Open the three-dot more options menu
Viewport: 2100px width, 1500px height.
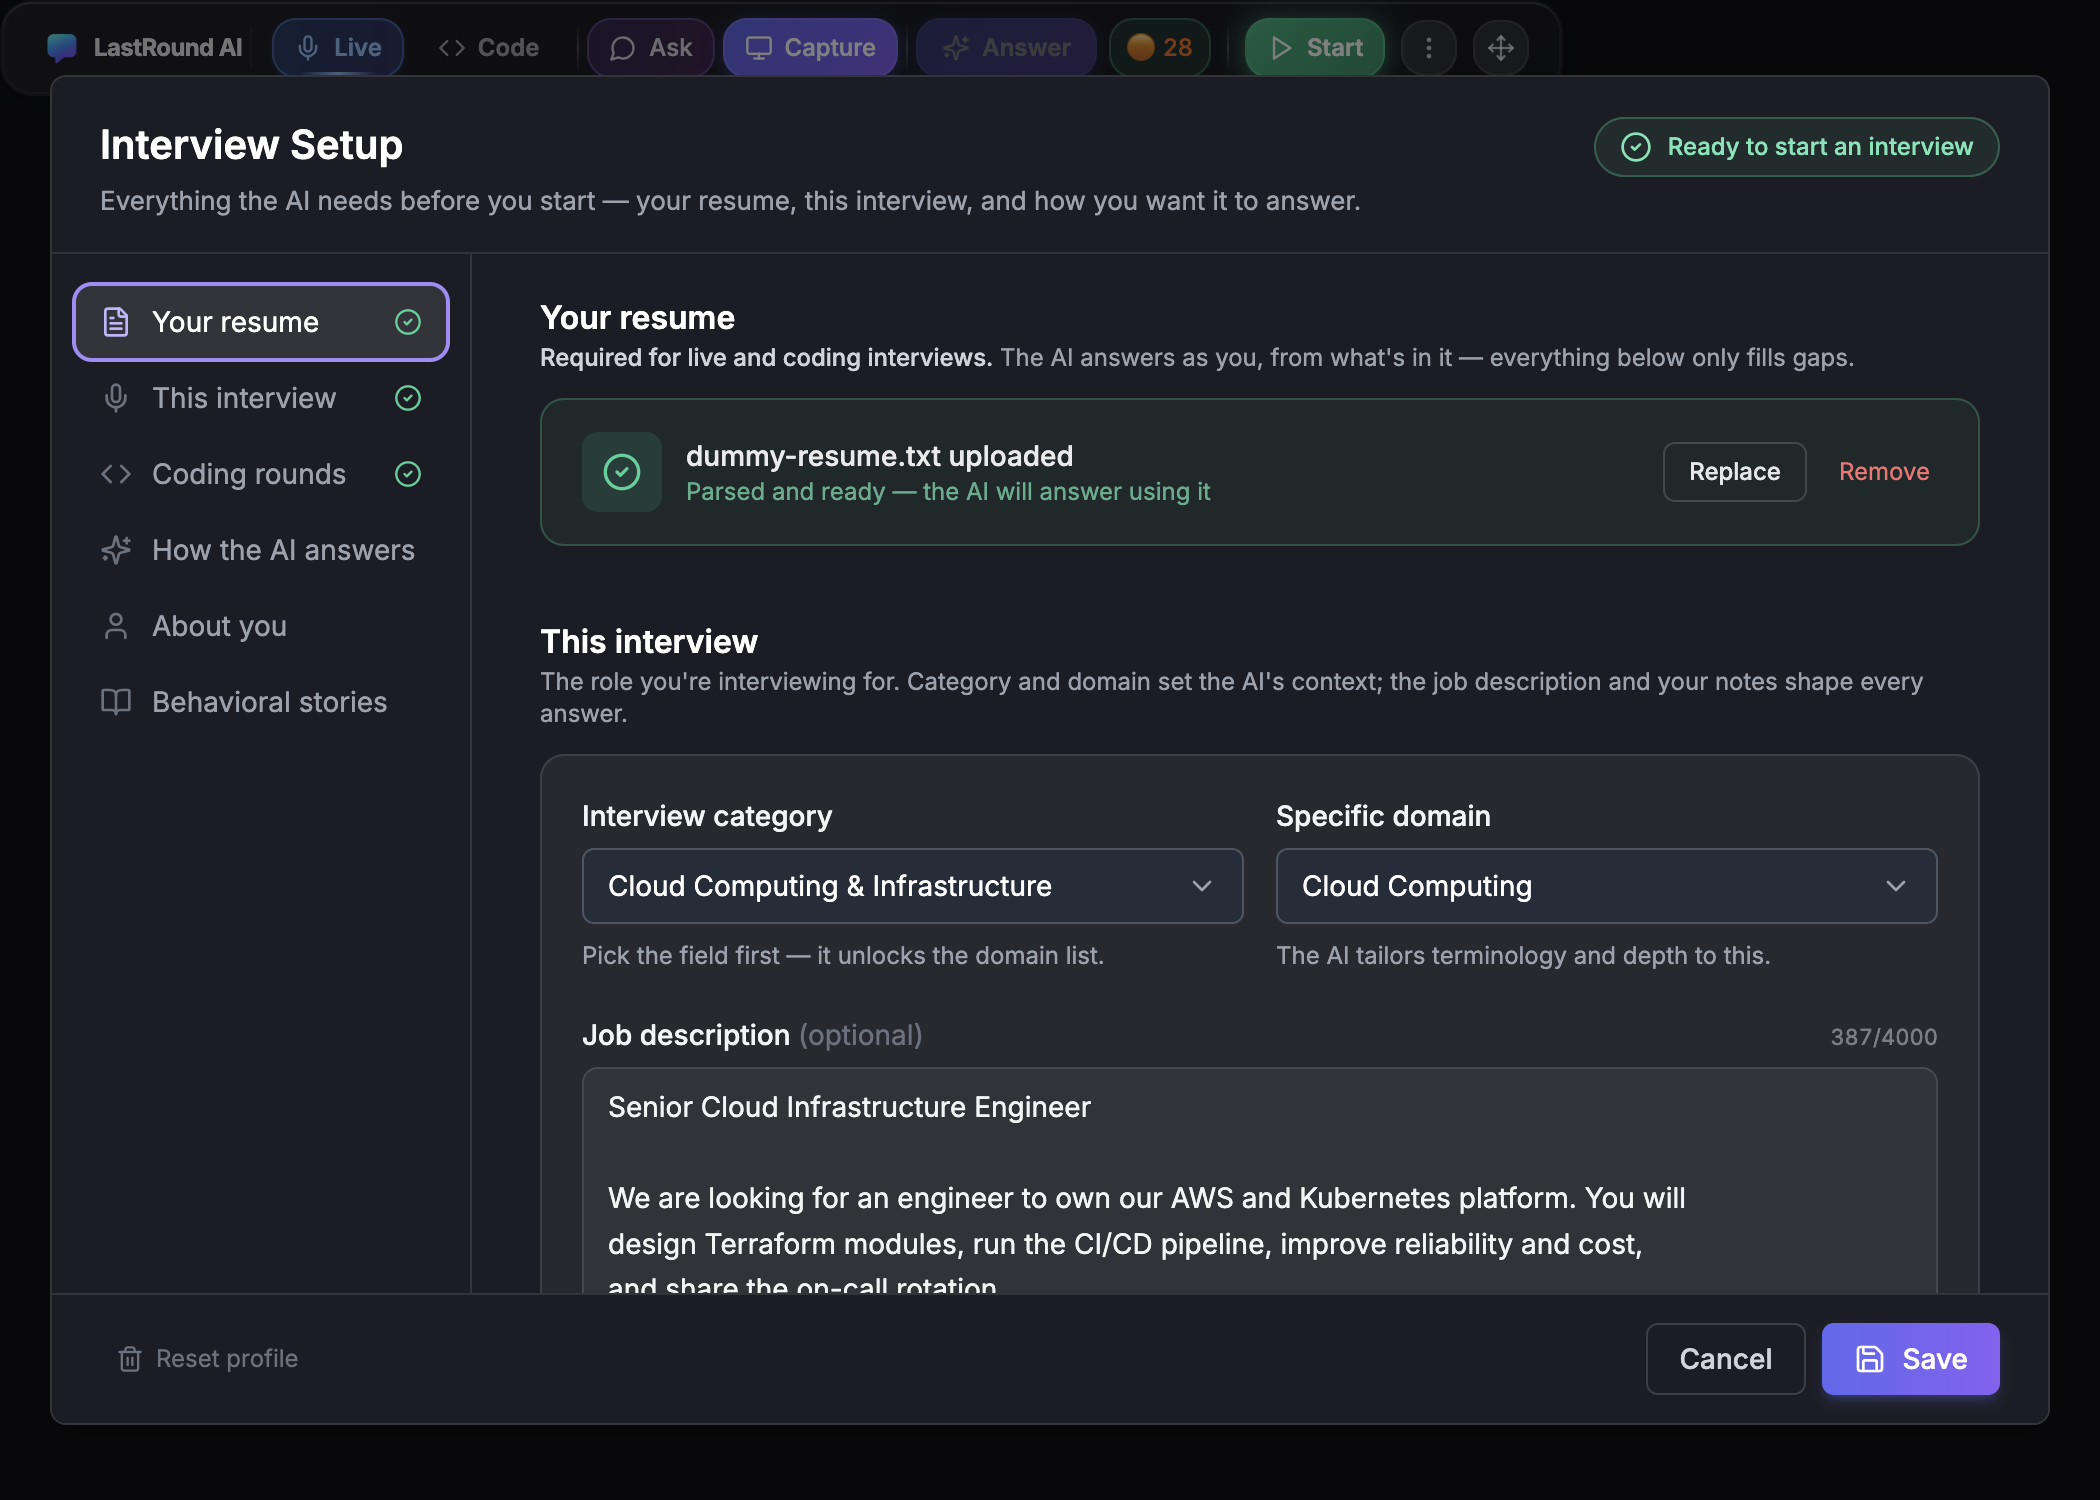tap(1429, 47)
